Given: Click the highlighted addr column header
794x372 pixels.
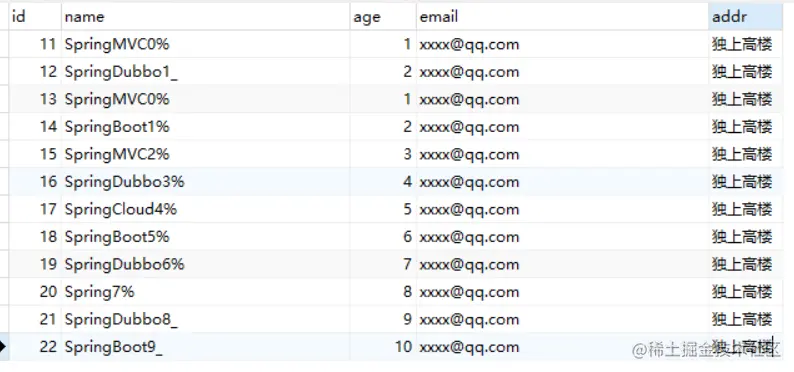Looking at the screenshot, I should click(746, 17).
